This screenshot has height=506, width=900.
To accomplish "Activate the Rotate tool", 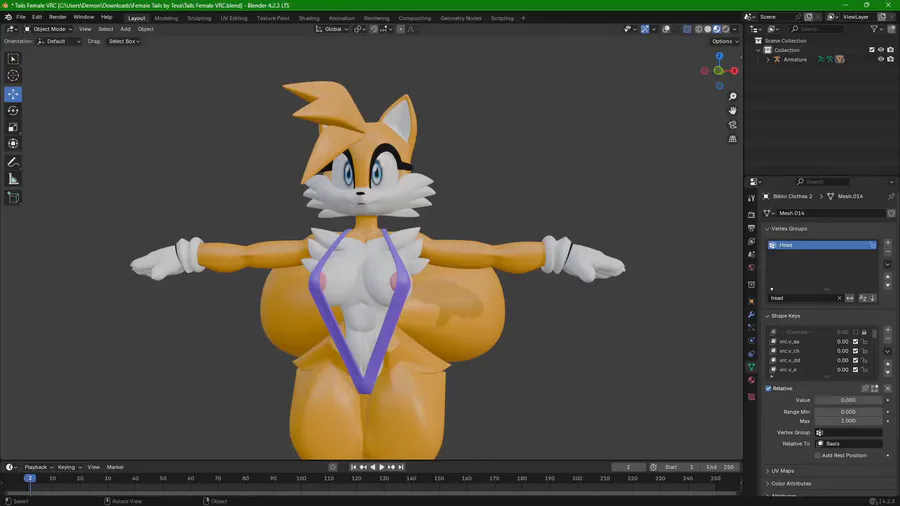I will 13,111.
